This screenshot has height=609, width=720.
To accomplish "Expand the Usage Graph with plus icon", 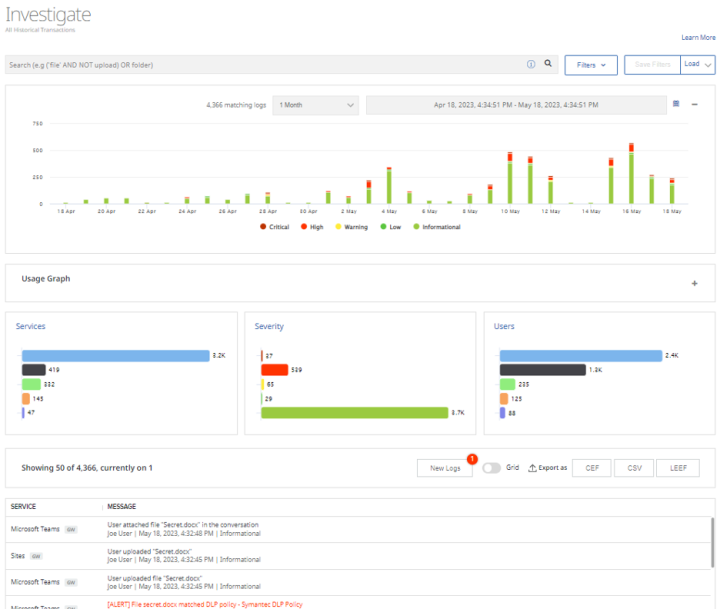I will click(x=694, y=283).
